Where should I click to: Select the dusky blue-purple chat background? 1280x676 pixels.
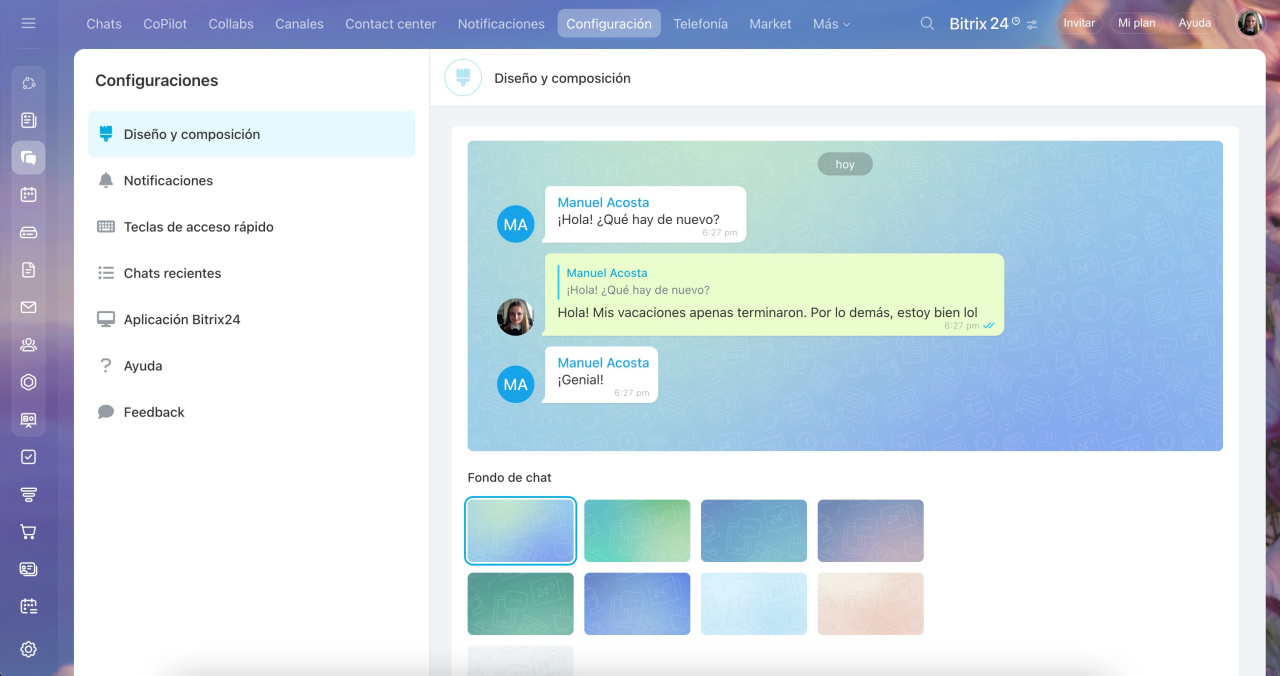(871, 531)
